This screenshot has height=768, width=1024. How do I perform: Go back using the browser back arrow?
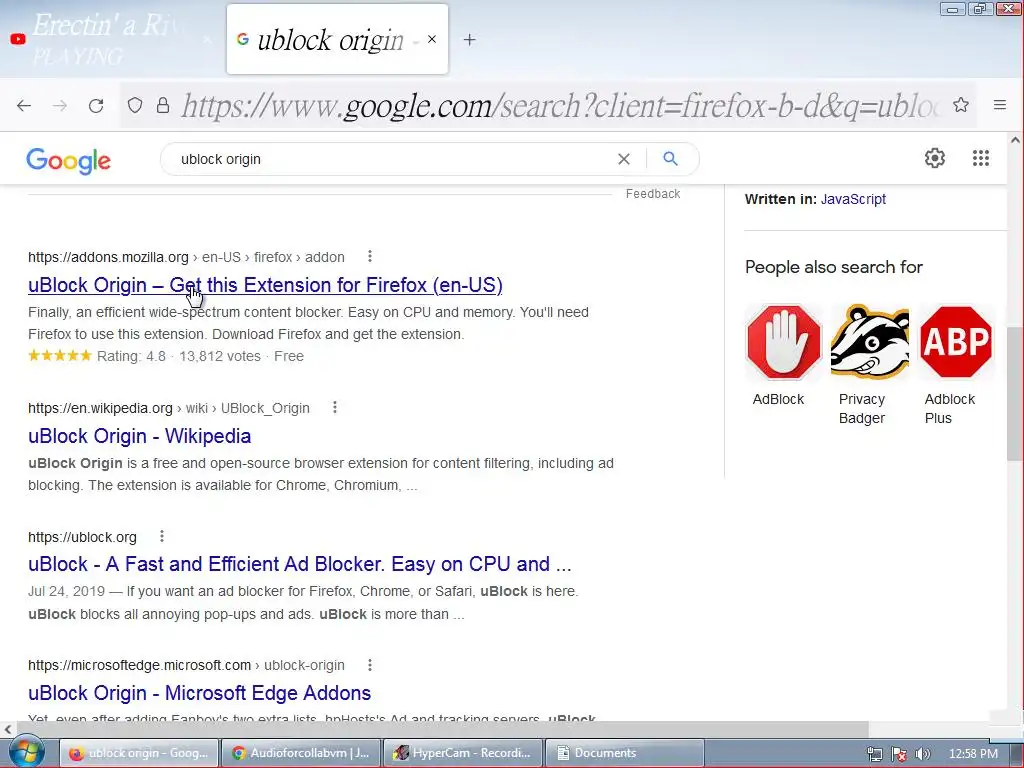24,105
